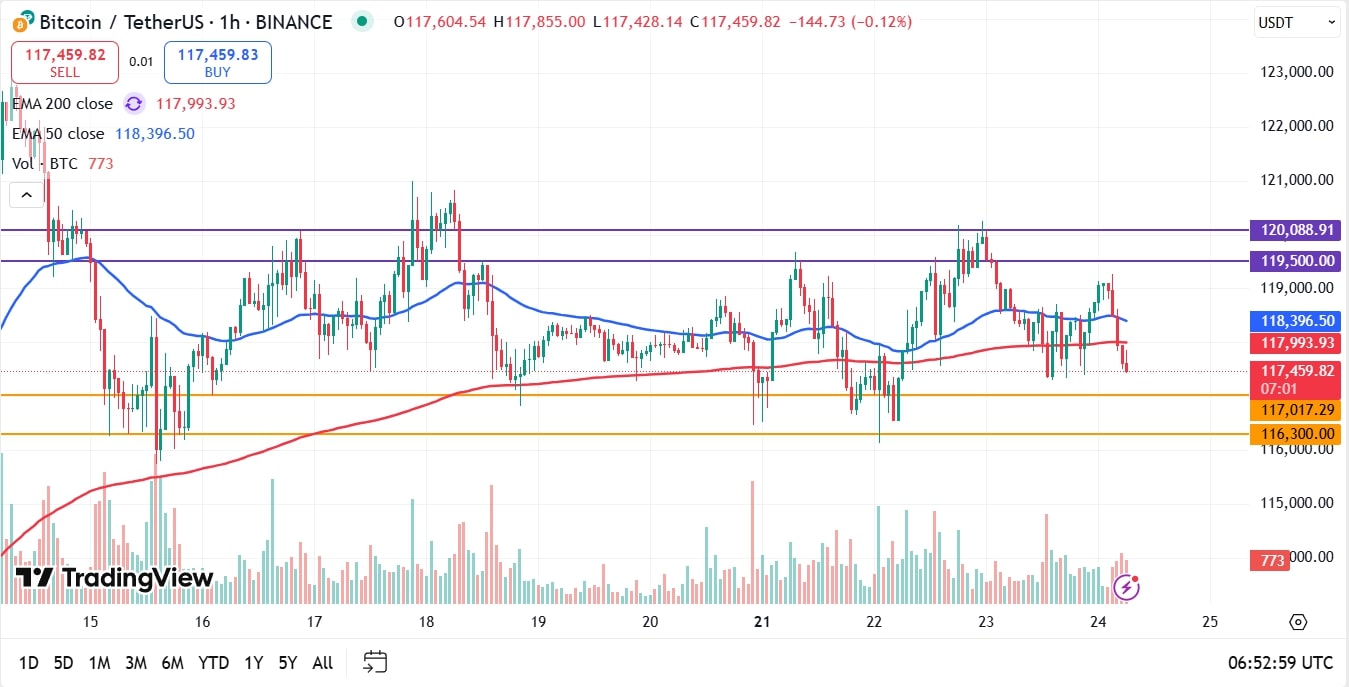The height and width of the screenshot is (687, 1349).
Task: Click the 117,993.93 red EMA price label
Action: click(x=1296, y=343)
